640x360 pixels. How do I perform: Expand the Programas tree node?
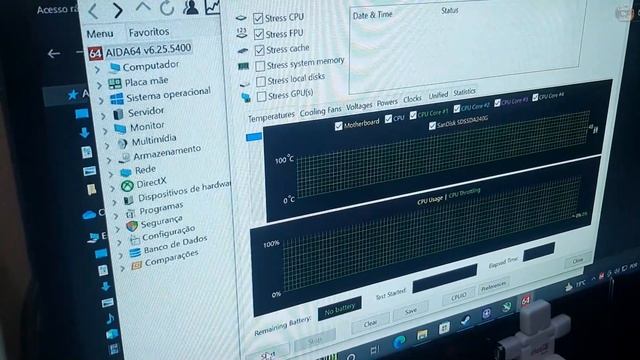click(x=116, y=216)
